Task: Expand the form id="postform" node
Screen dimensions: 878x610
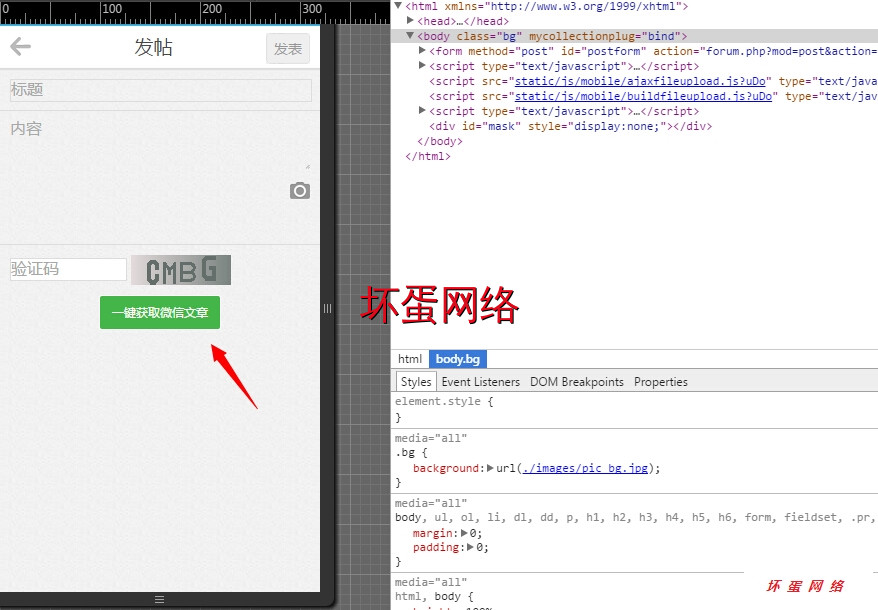Action: point(422,50)
